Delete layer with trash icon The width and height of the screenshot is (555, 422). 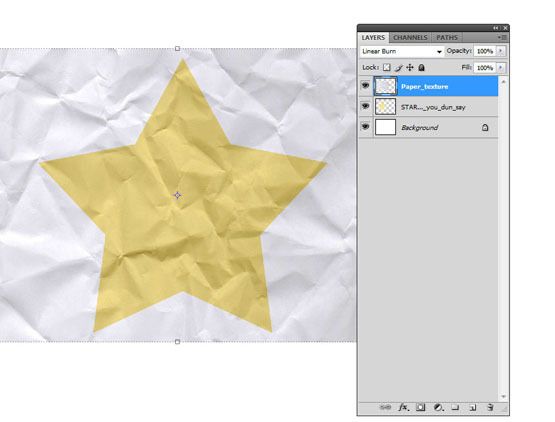(x=490, y=407)
